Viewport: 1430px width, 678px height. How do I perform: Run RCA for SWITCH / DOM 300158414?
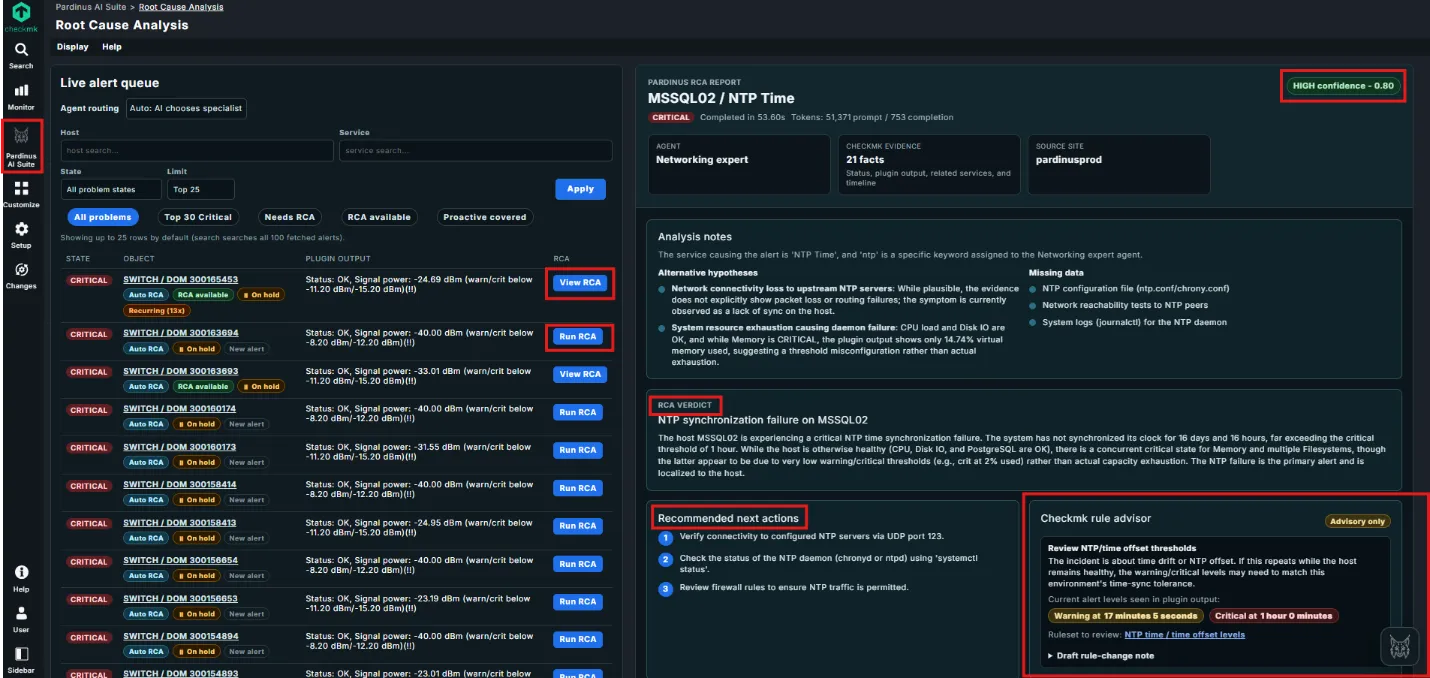tap(578, 488)
